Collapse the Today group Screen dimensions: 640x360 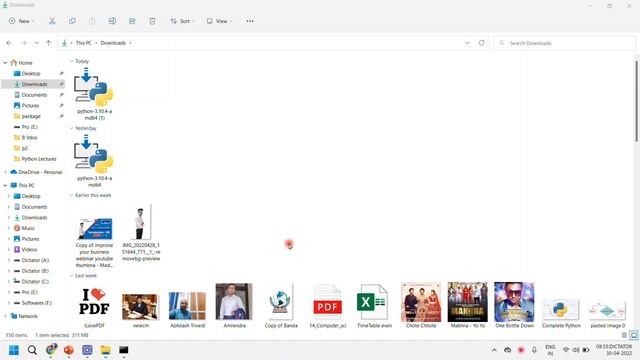tap(71, 61)
